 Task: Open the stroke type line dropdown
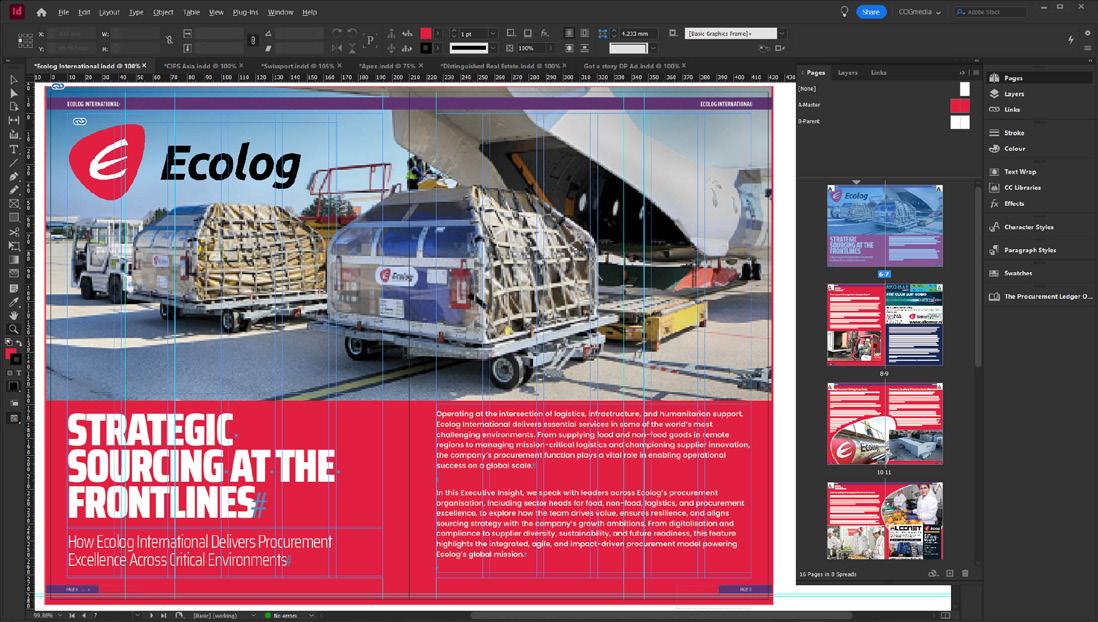point(493,48)
